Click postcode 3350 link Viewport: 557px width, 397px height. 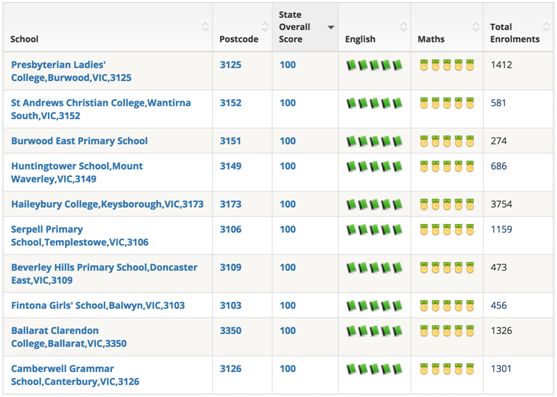231,331
